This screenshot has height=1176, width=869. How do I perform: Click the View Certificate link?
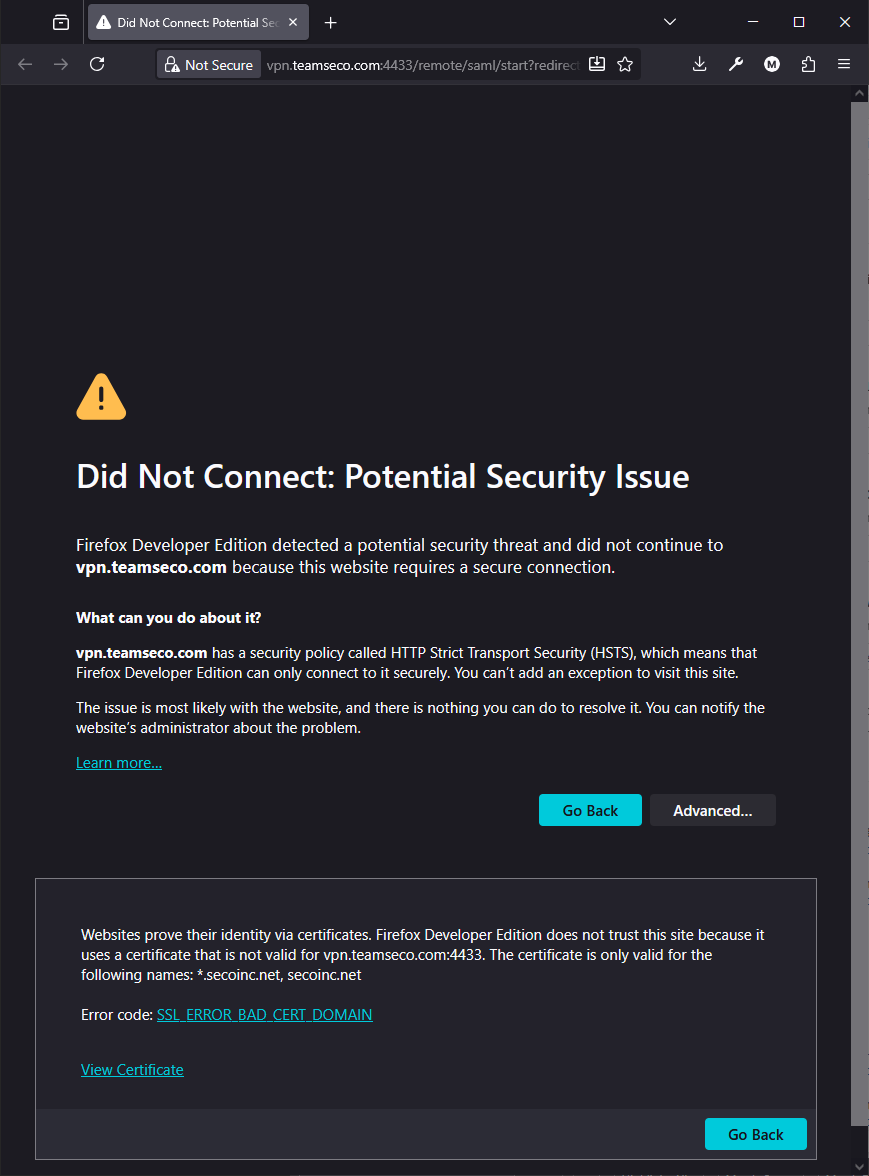coord(132,1070)
